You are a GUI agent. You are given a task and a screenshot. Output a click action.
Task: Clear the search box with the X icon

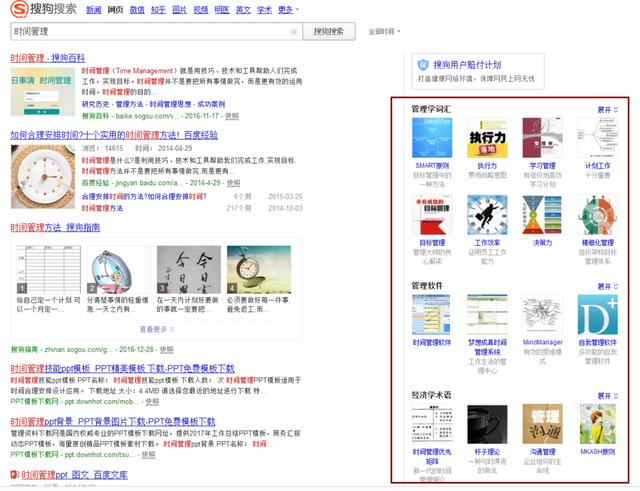click(293, 32)
